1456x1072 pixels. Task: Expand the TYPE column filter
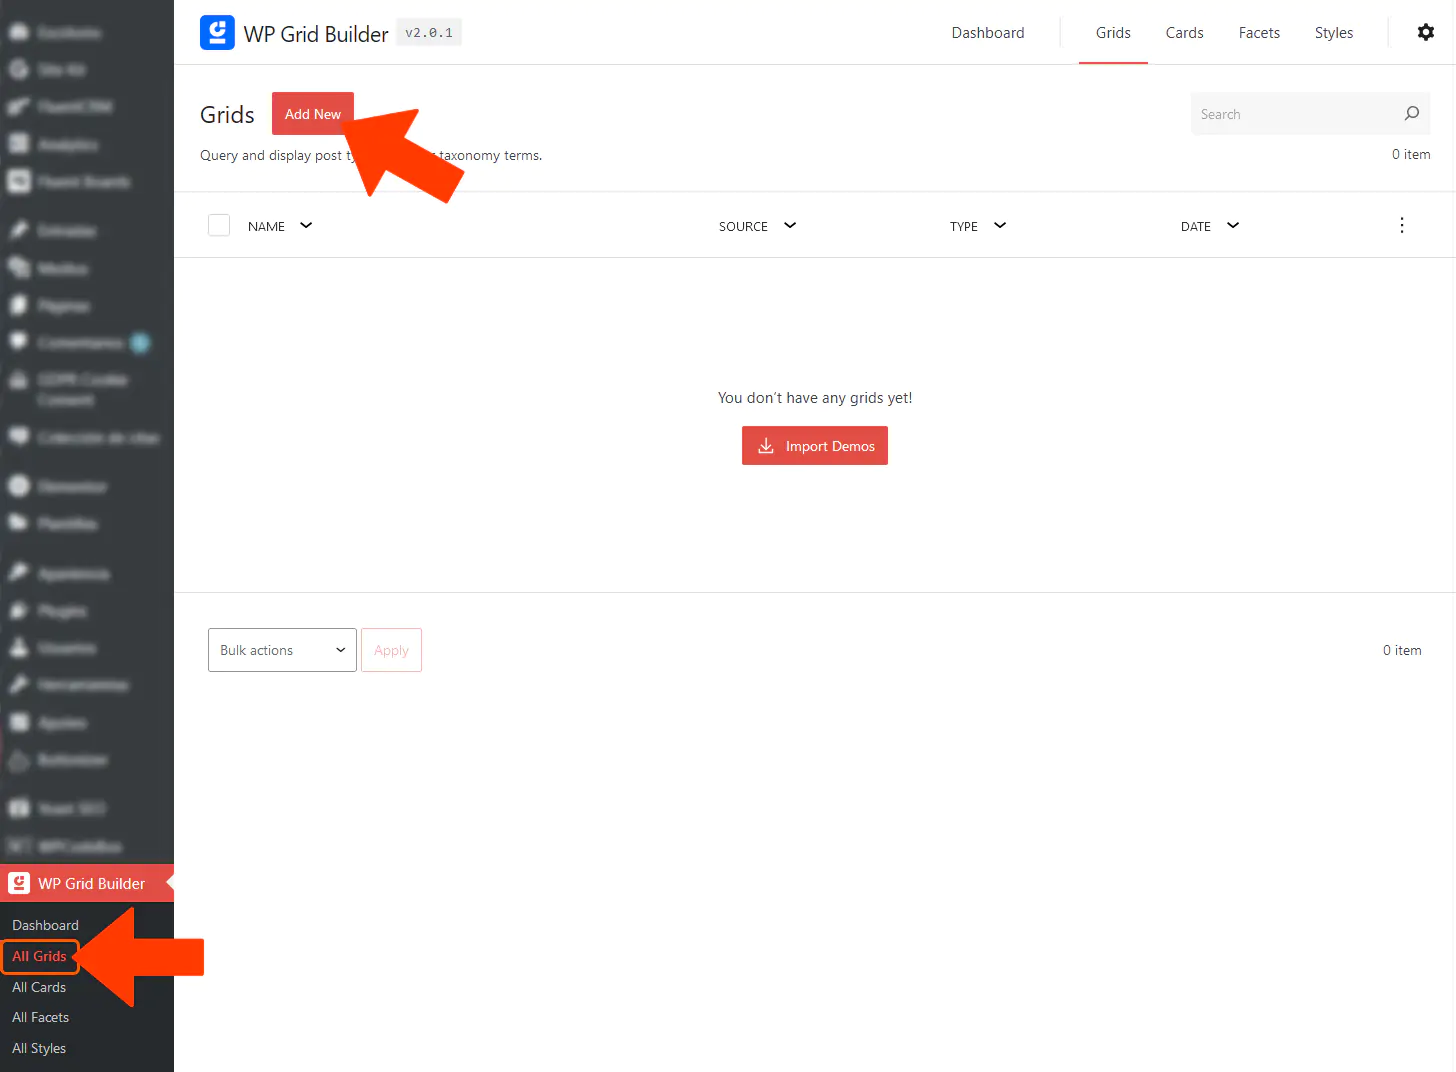point(1000,226)
